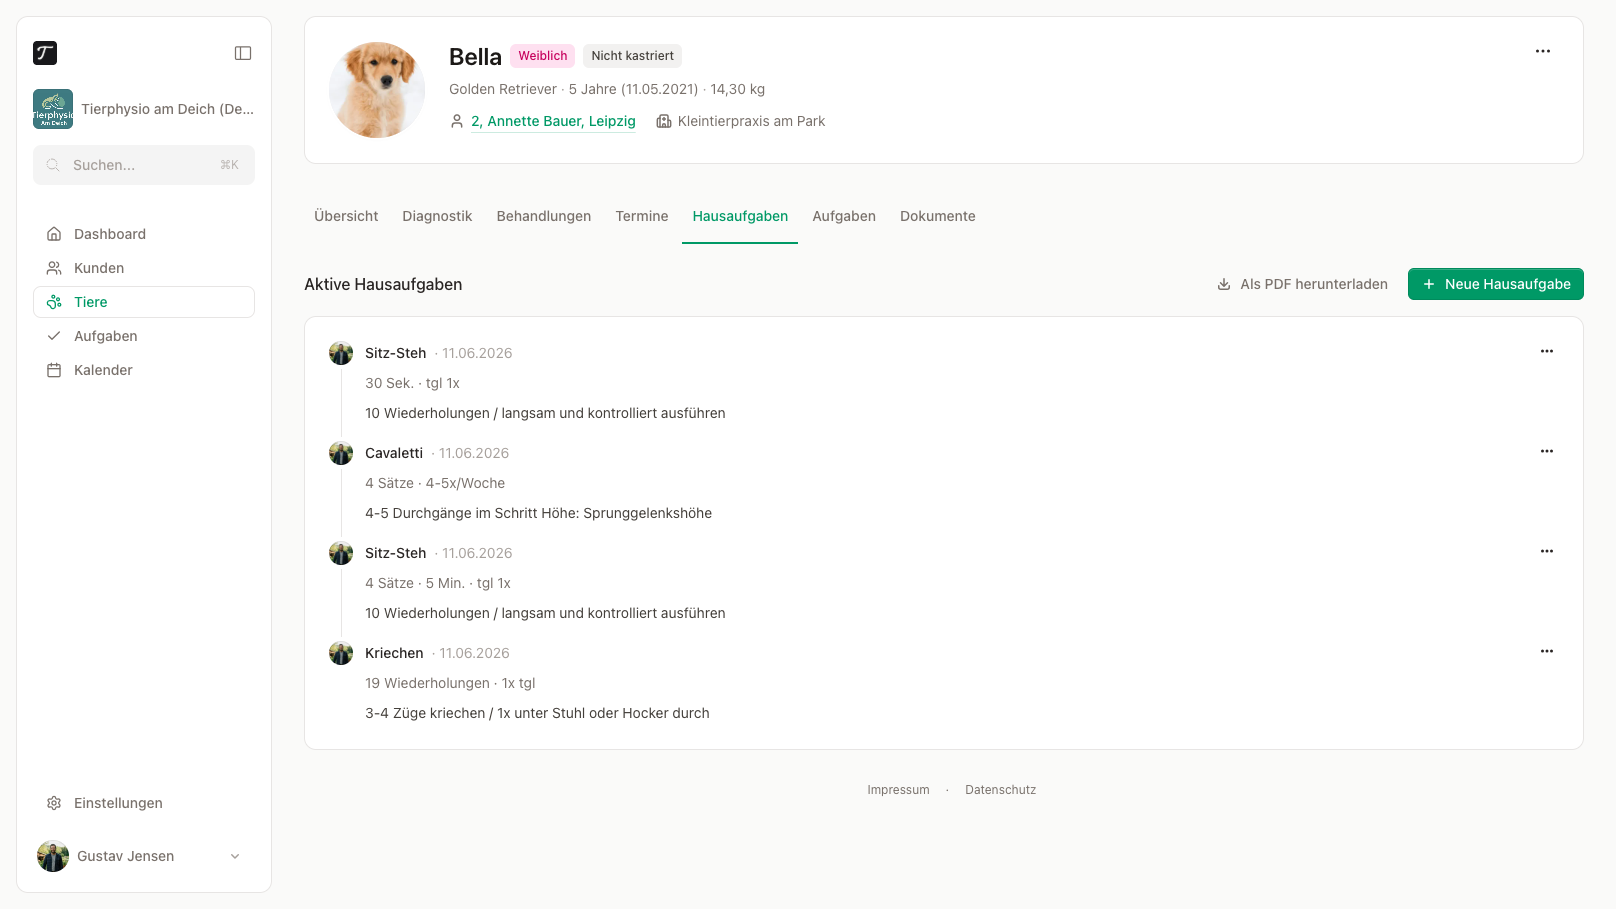Screen dimensions: 1616x909
Task: Click the Impressum footer link
Action: (898, 790)
